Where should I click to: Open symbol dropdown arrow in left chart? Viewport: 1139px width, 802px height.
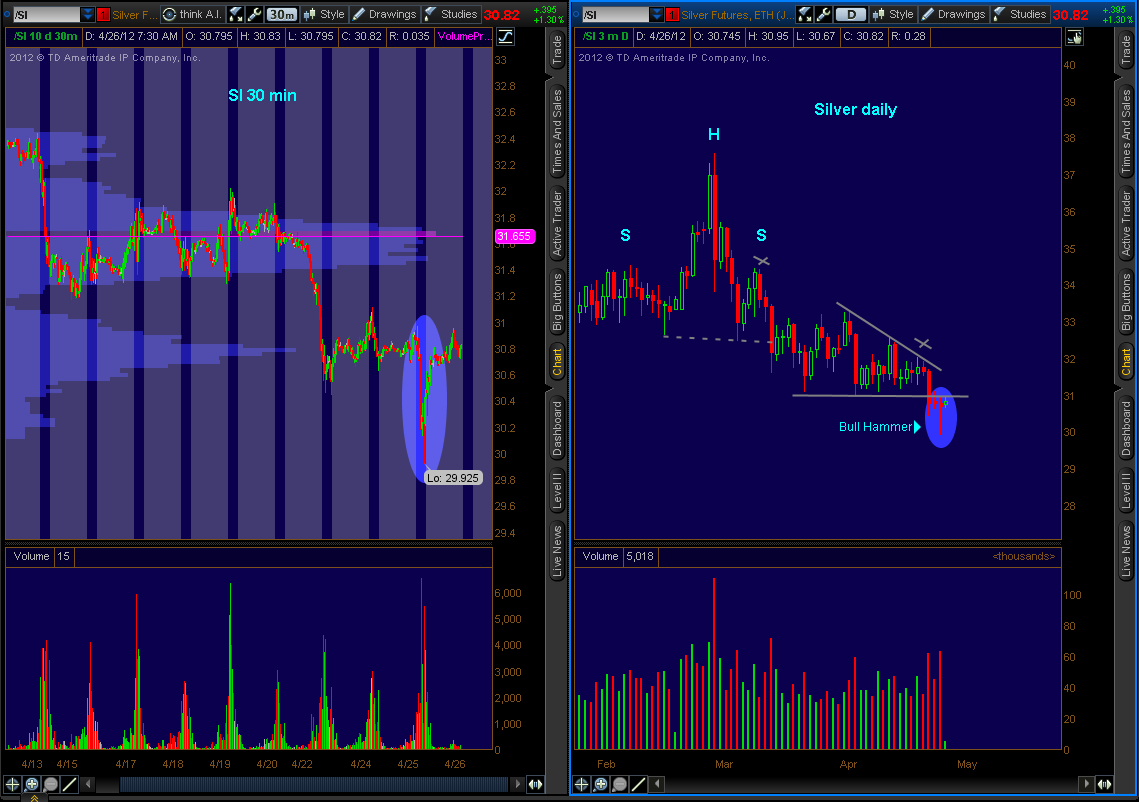coord(88,14)
